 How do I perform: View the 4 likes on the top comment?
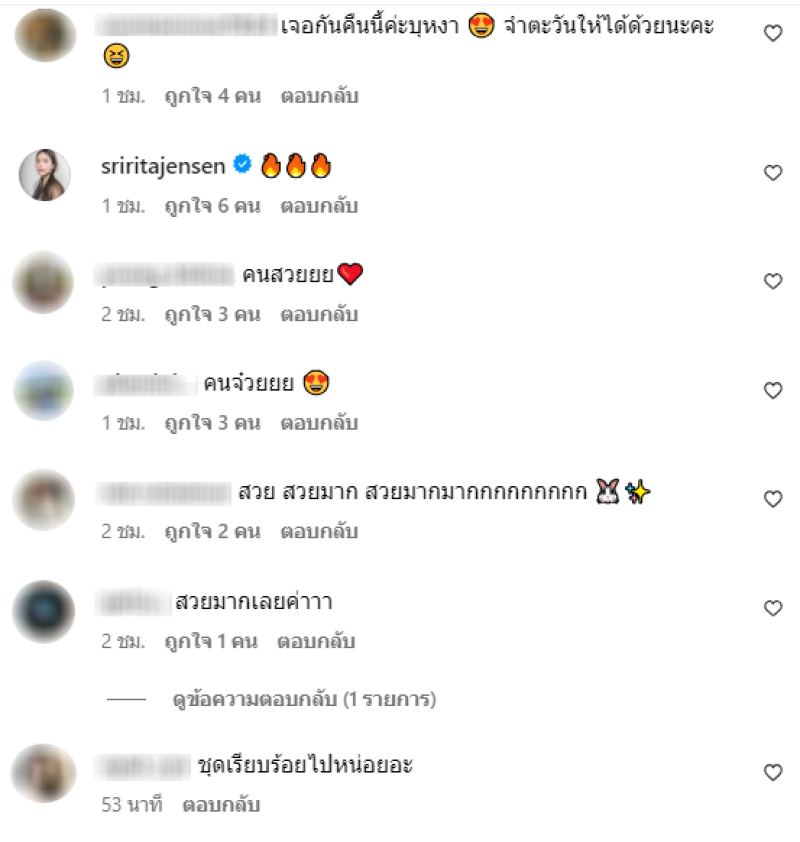coord(213,96)
